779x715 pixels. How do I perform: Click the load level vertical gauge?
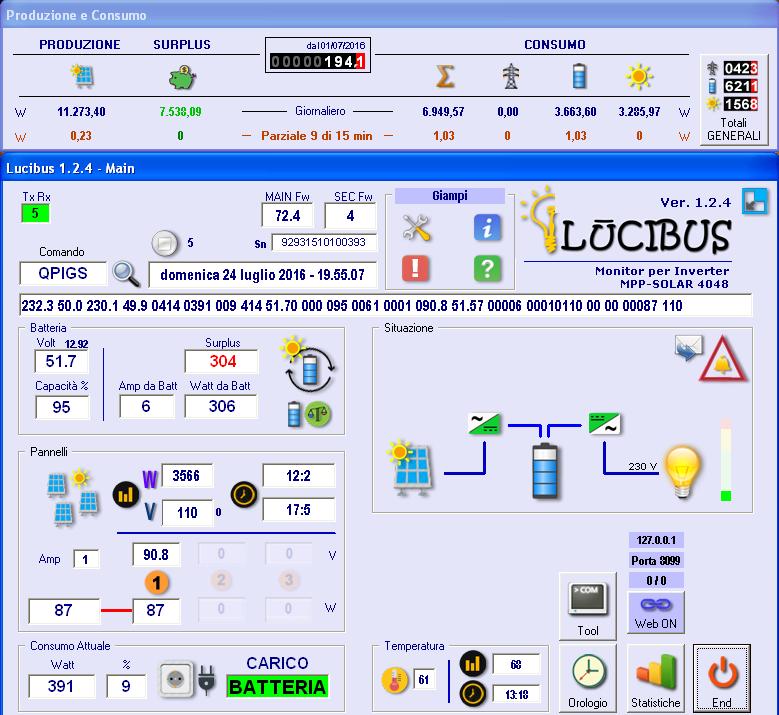tap(726, 460)
